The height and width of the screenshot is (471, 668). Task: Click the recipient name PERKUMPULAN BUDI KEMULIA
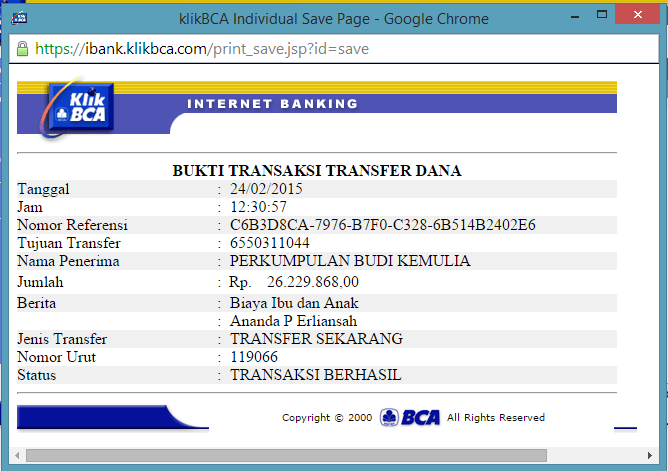pos(350,261)
